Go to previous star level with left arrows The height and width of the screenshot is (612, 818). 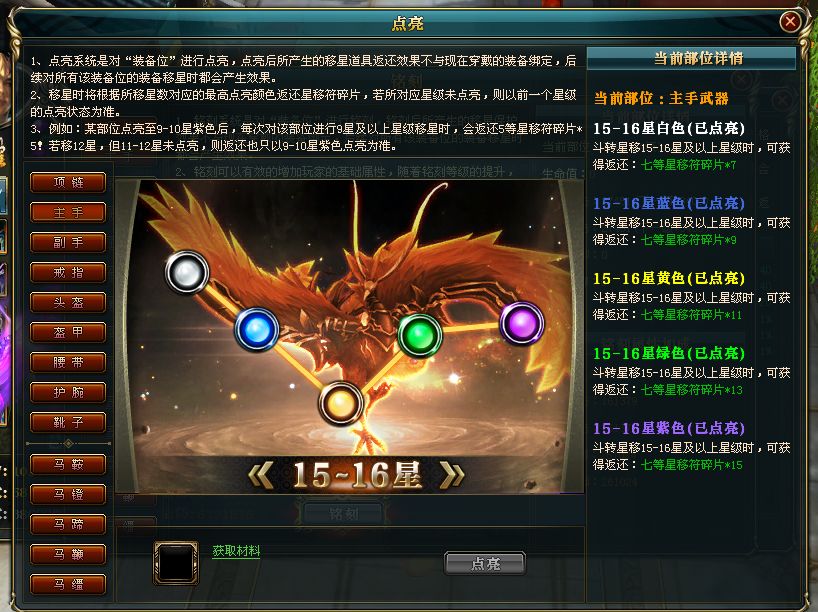point(261,475)
